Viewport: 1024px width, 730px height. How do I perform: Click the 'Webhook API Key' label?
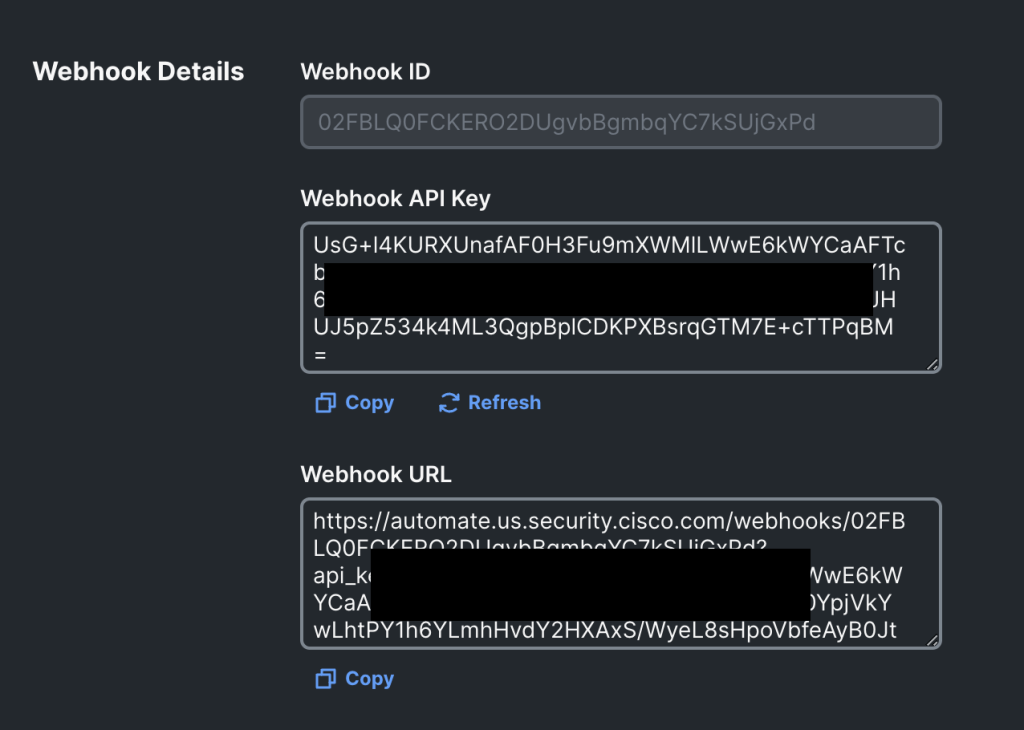395,198
